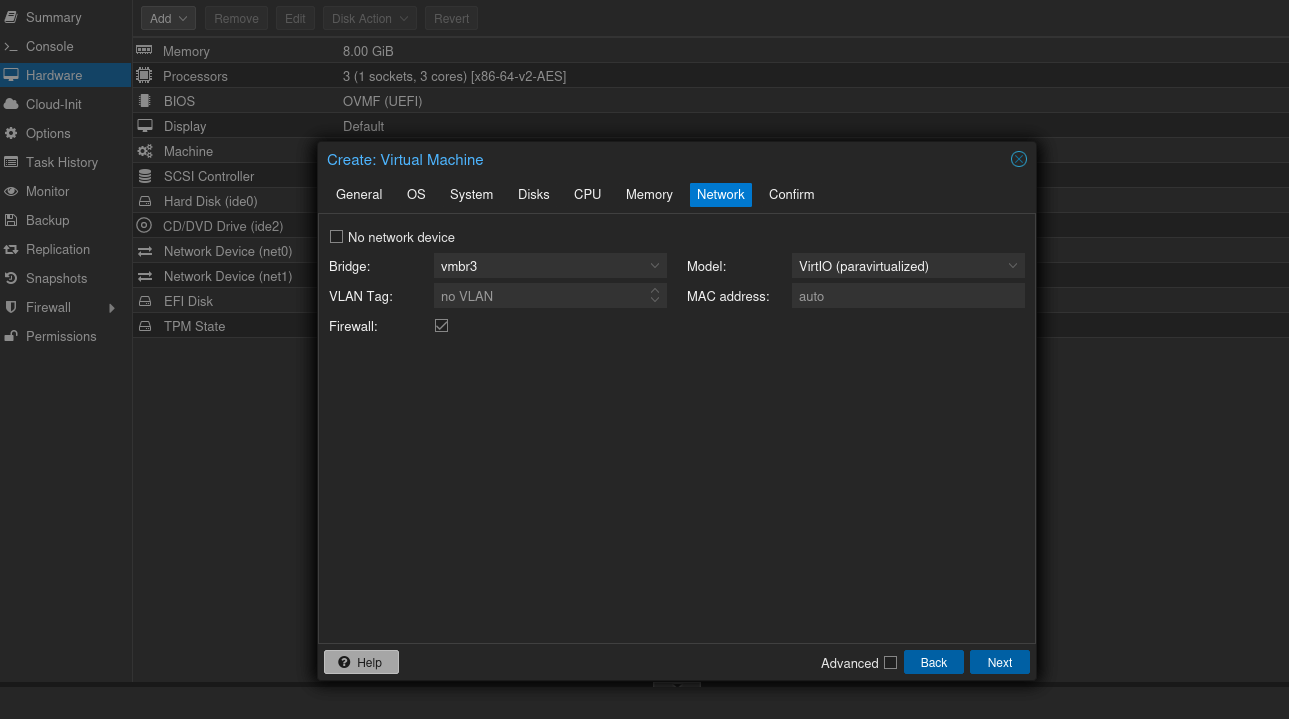Switch to the OS tab

(416, 194)
